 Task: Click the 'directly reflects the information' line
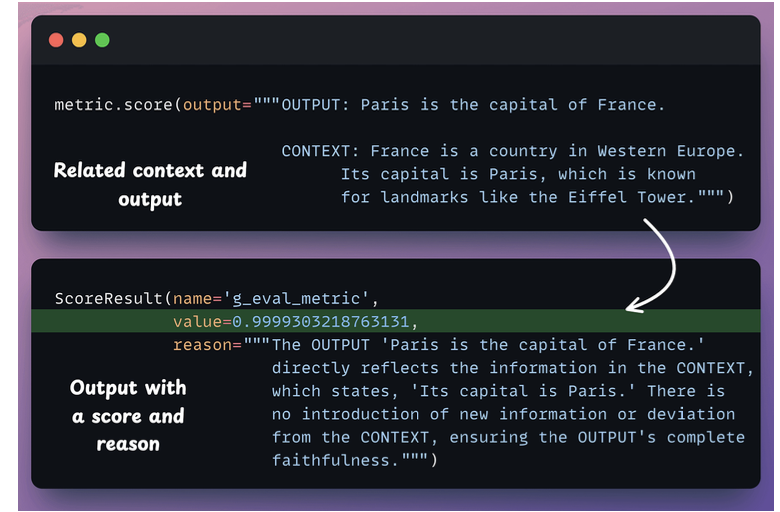pos(508,367)
